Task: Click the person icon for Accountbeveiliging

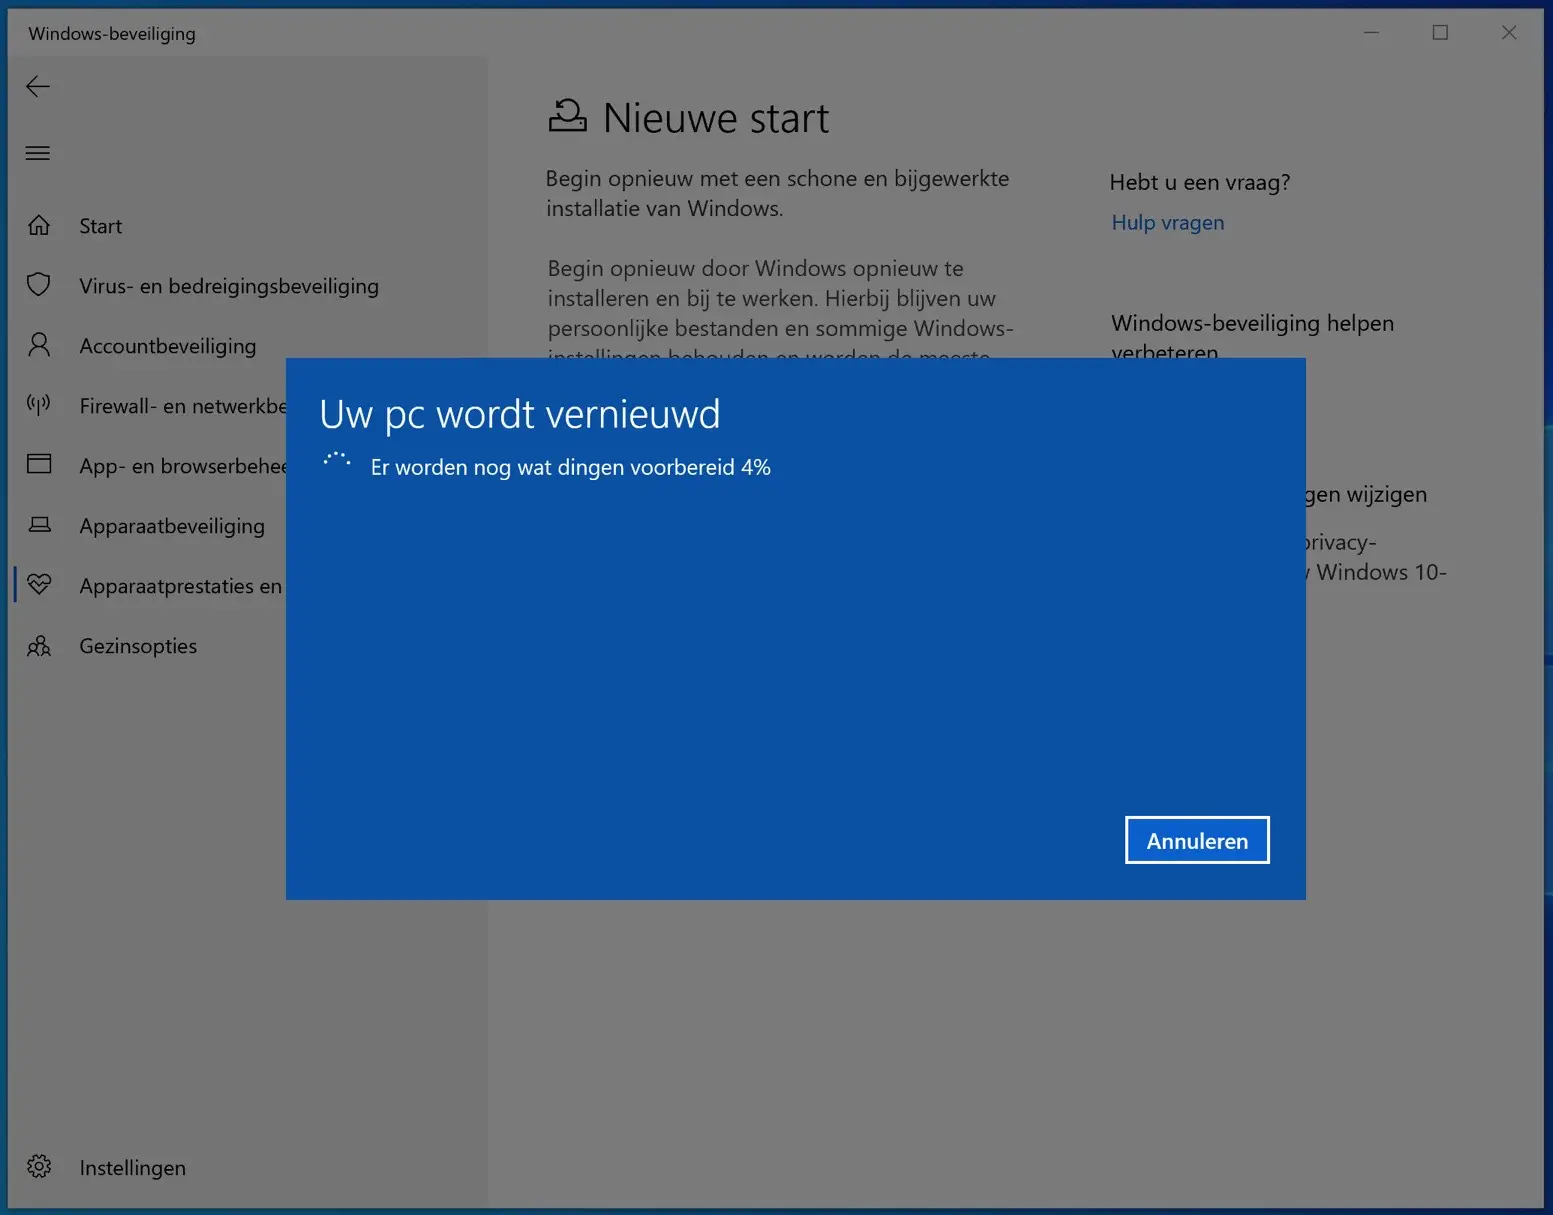Action: pos(39,345)
